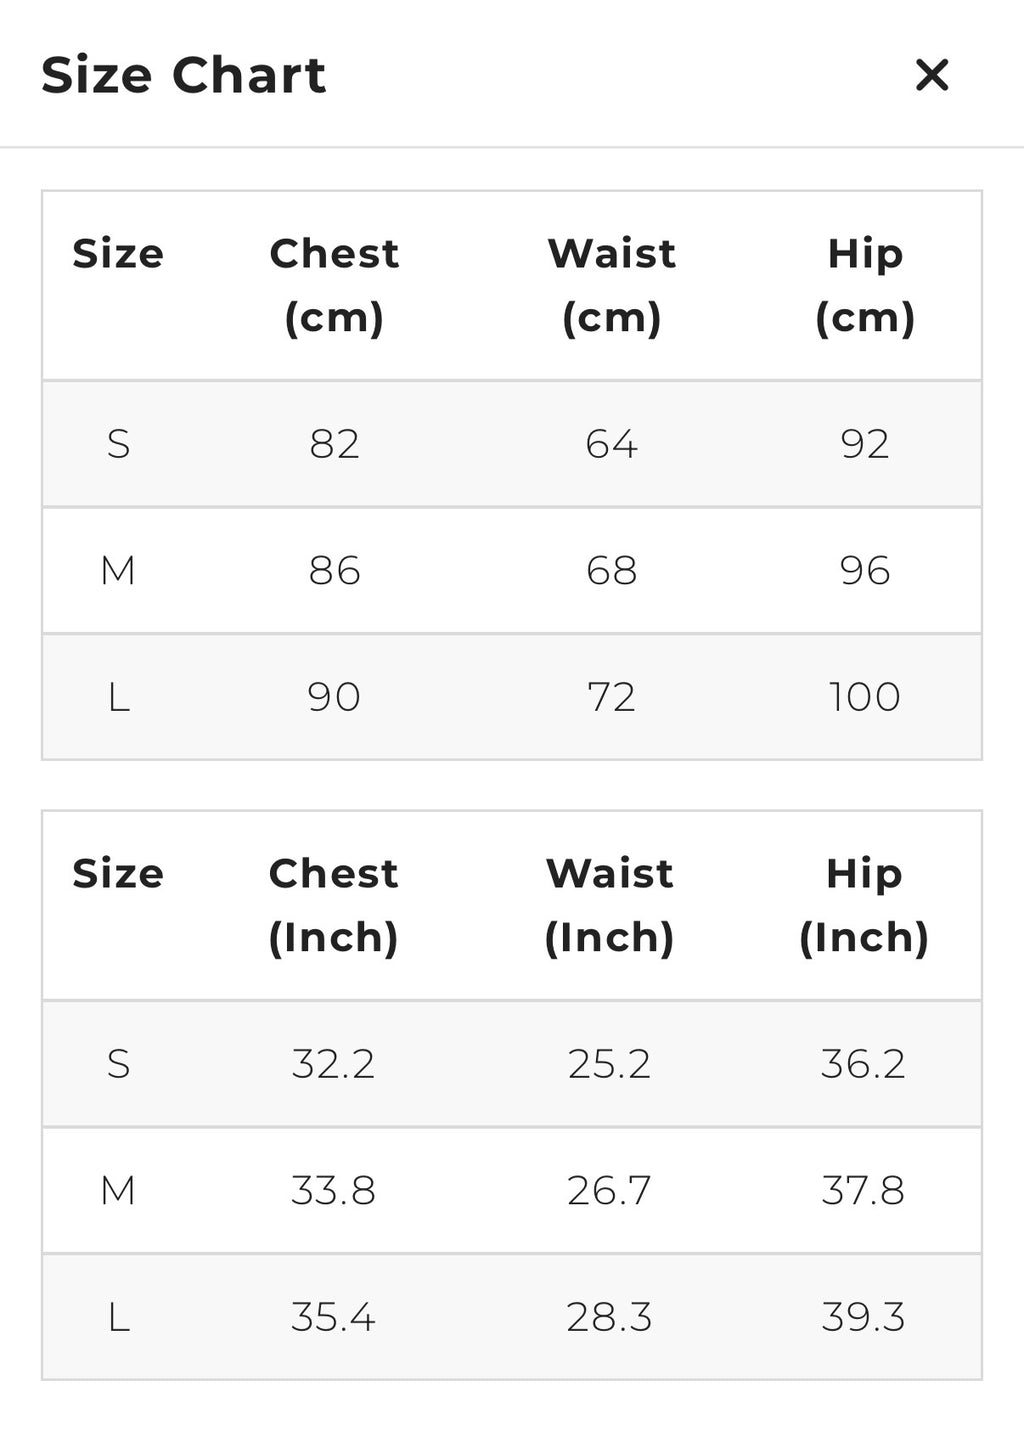Close the Size Chart dialog
This screenshot has height=1454, width=1024.
[x=931, y=75]
